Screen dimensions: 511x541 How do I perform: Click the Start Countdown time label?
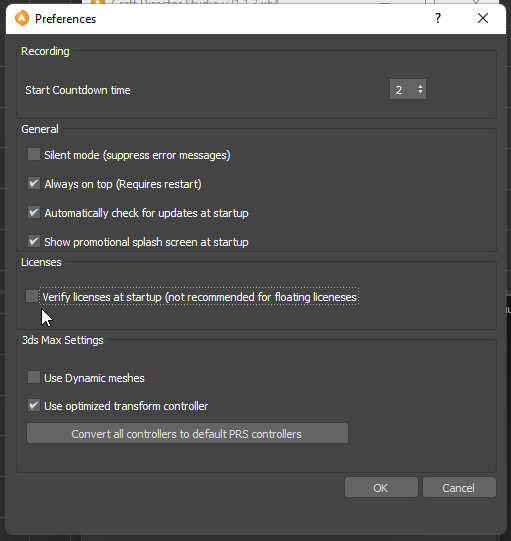(78, 90)
